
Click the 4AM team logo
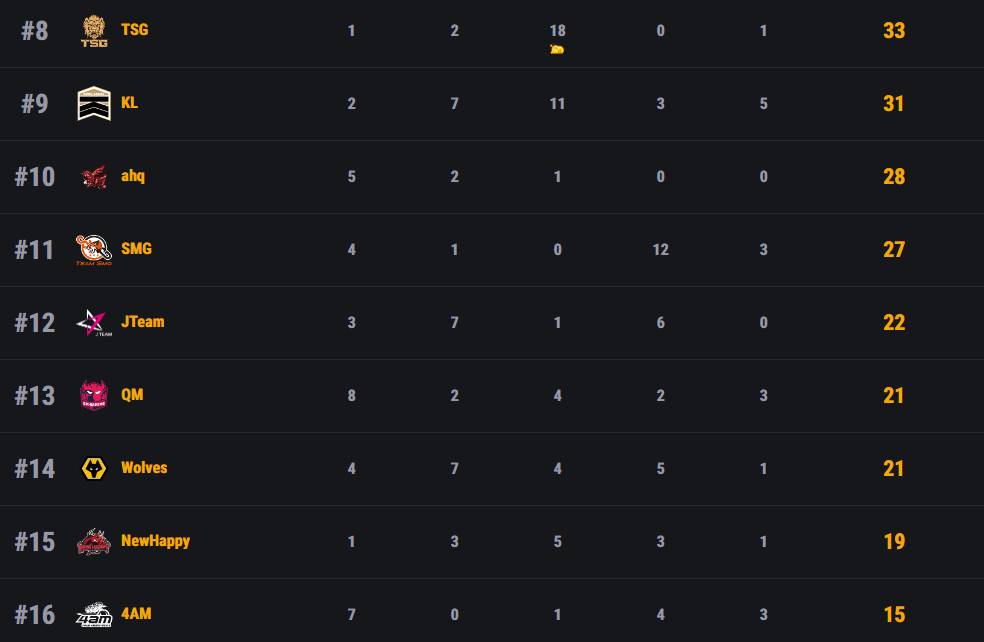(94, 615)
